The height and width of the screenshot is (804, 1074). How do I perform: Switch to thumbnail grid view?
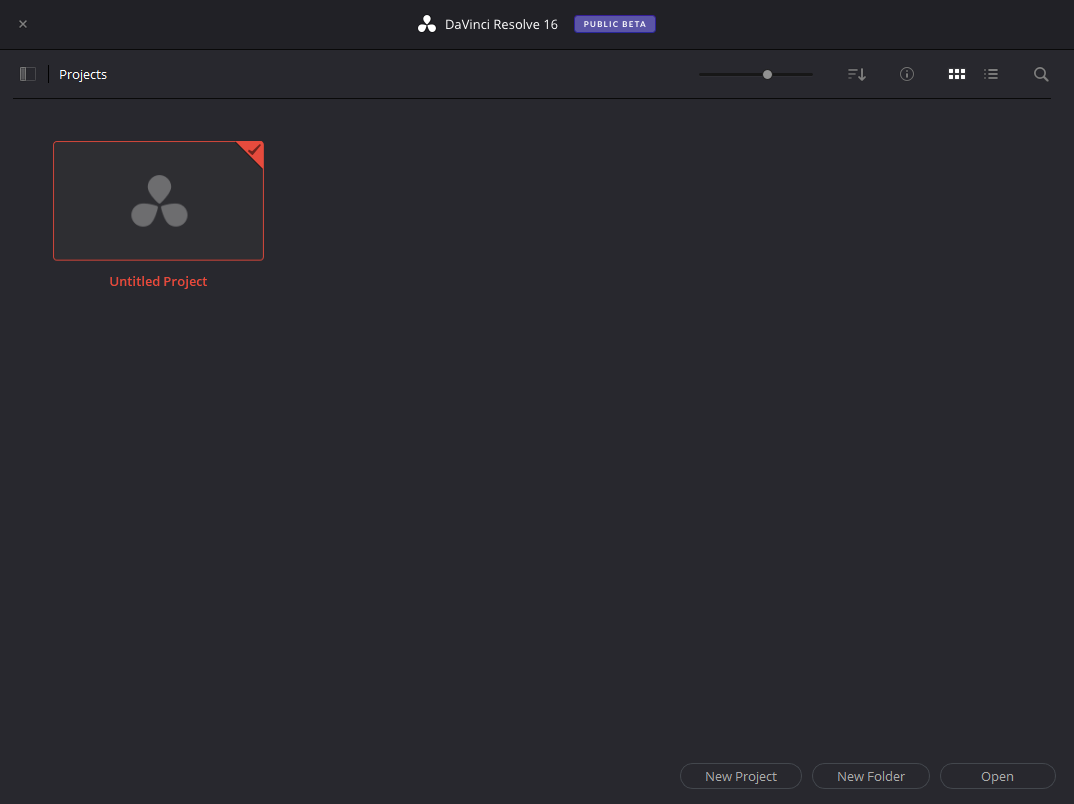tap(957, 74)
